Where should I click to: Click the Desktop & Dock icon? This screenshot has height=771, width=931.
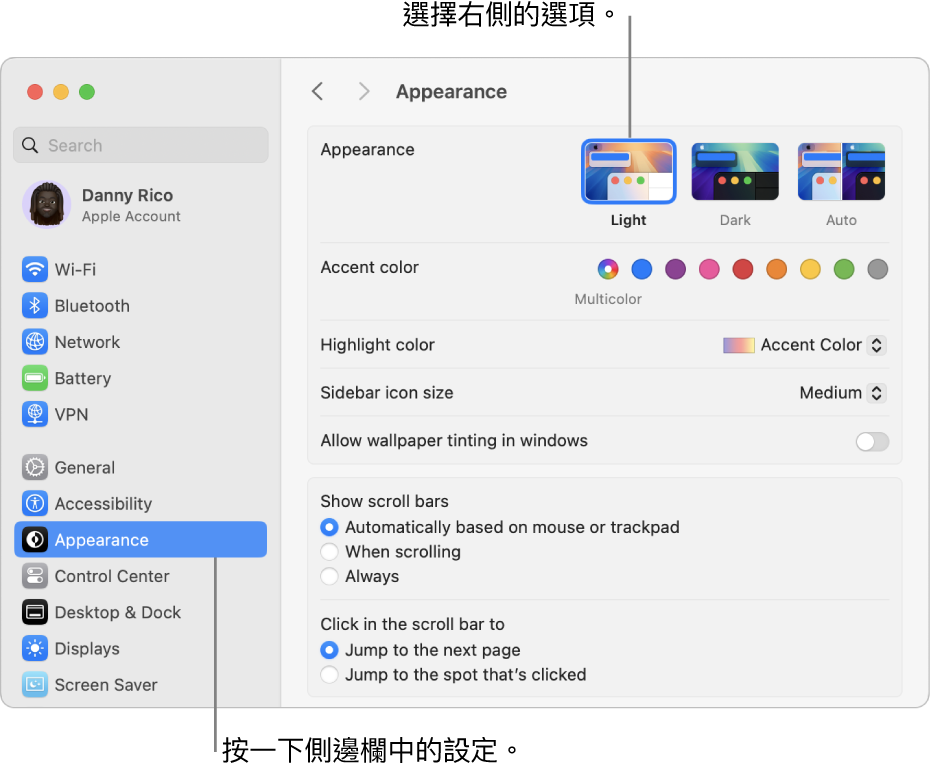[35, 613]
